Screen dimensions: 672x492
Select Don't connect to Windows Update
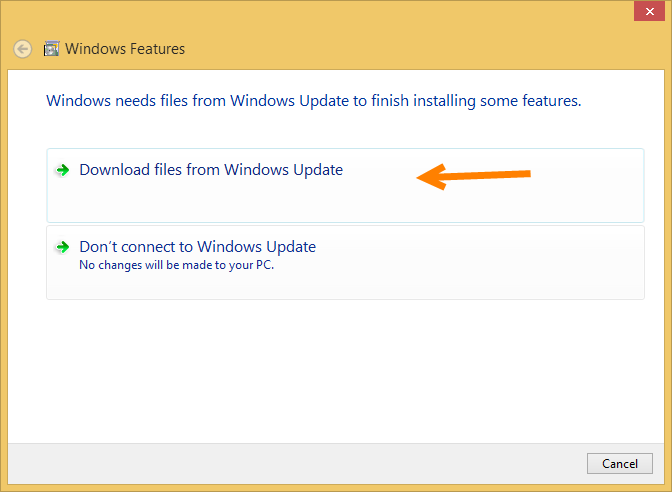point(197,246)
